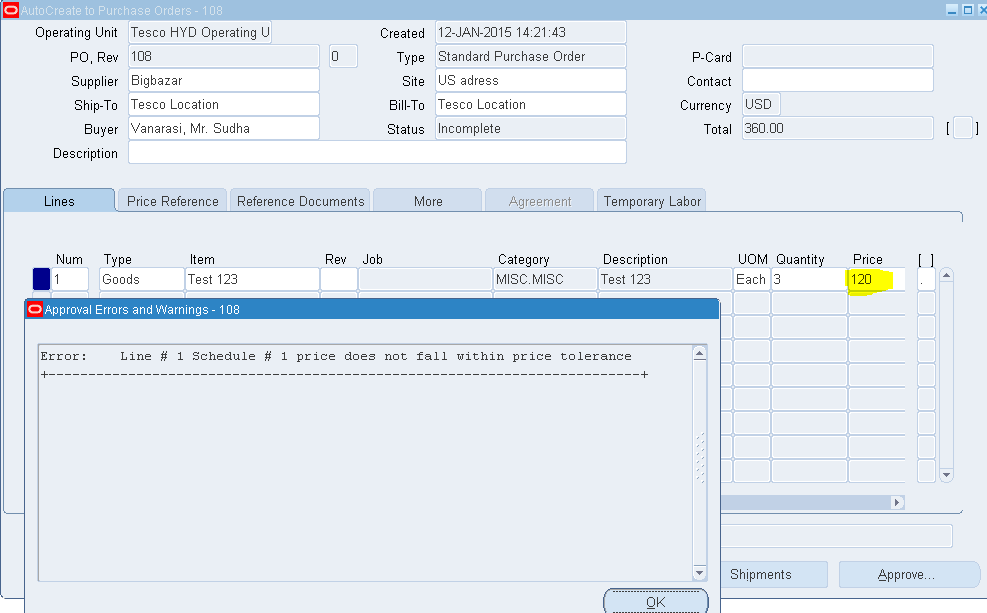Click the lines scrollbar up arrow
Image resolution: width=987 pixels, height=613 pixels.
tap(946, 275)
